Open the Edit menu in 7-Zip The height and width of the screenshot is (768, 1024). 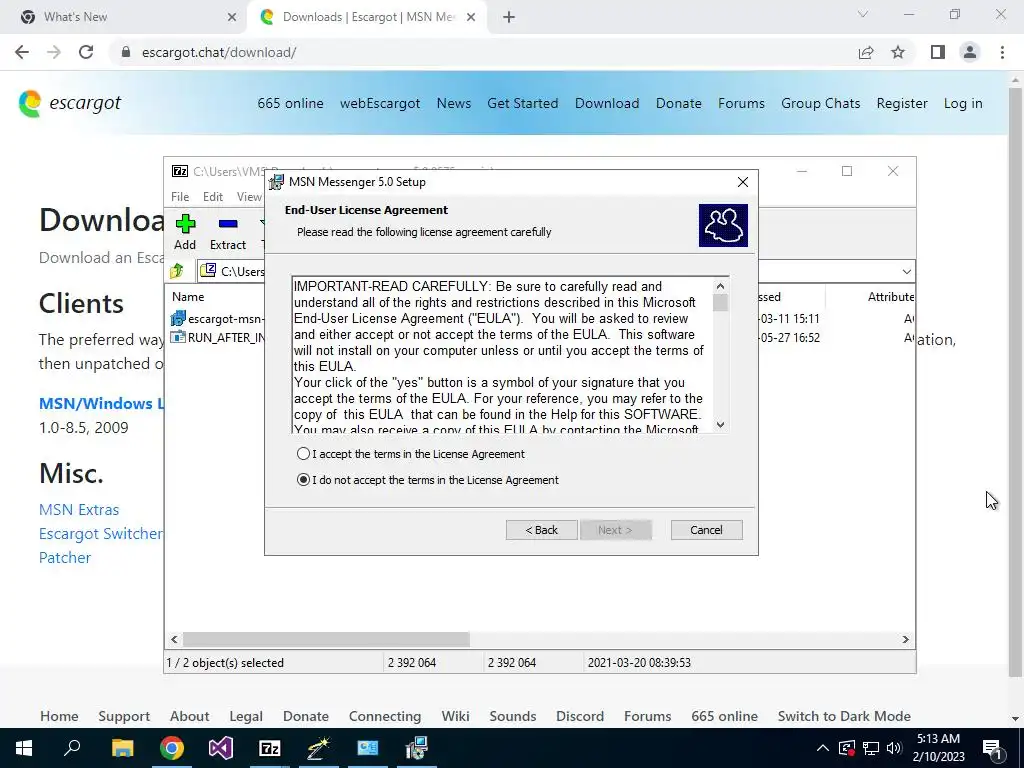point(213,197)
